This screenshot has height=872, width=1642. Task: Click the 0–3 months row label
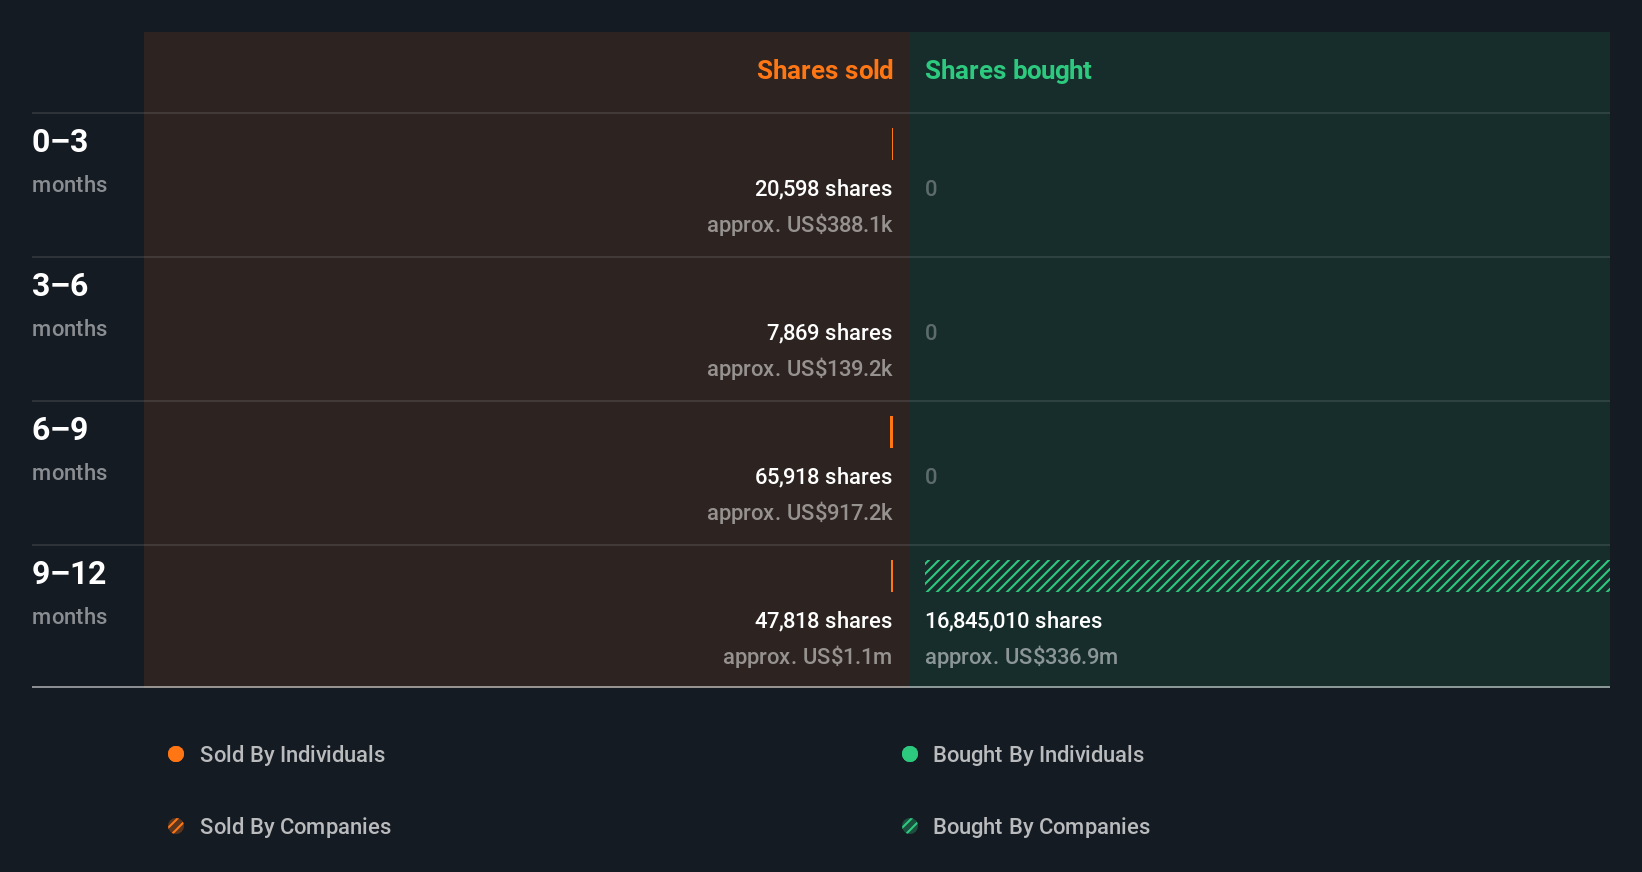pyautogui.click(x=69, y=160)
